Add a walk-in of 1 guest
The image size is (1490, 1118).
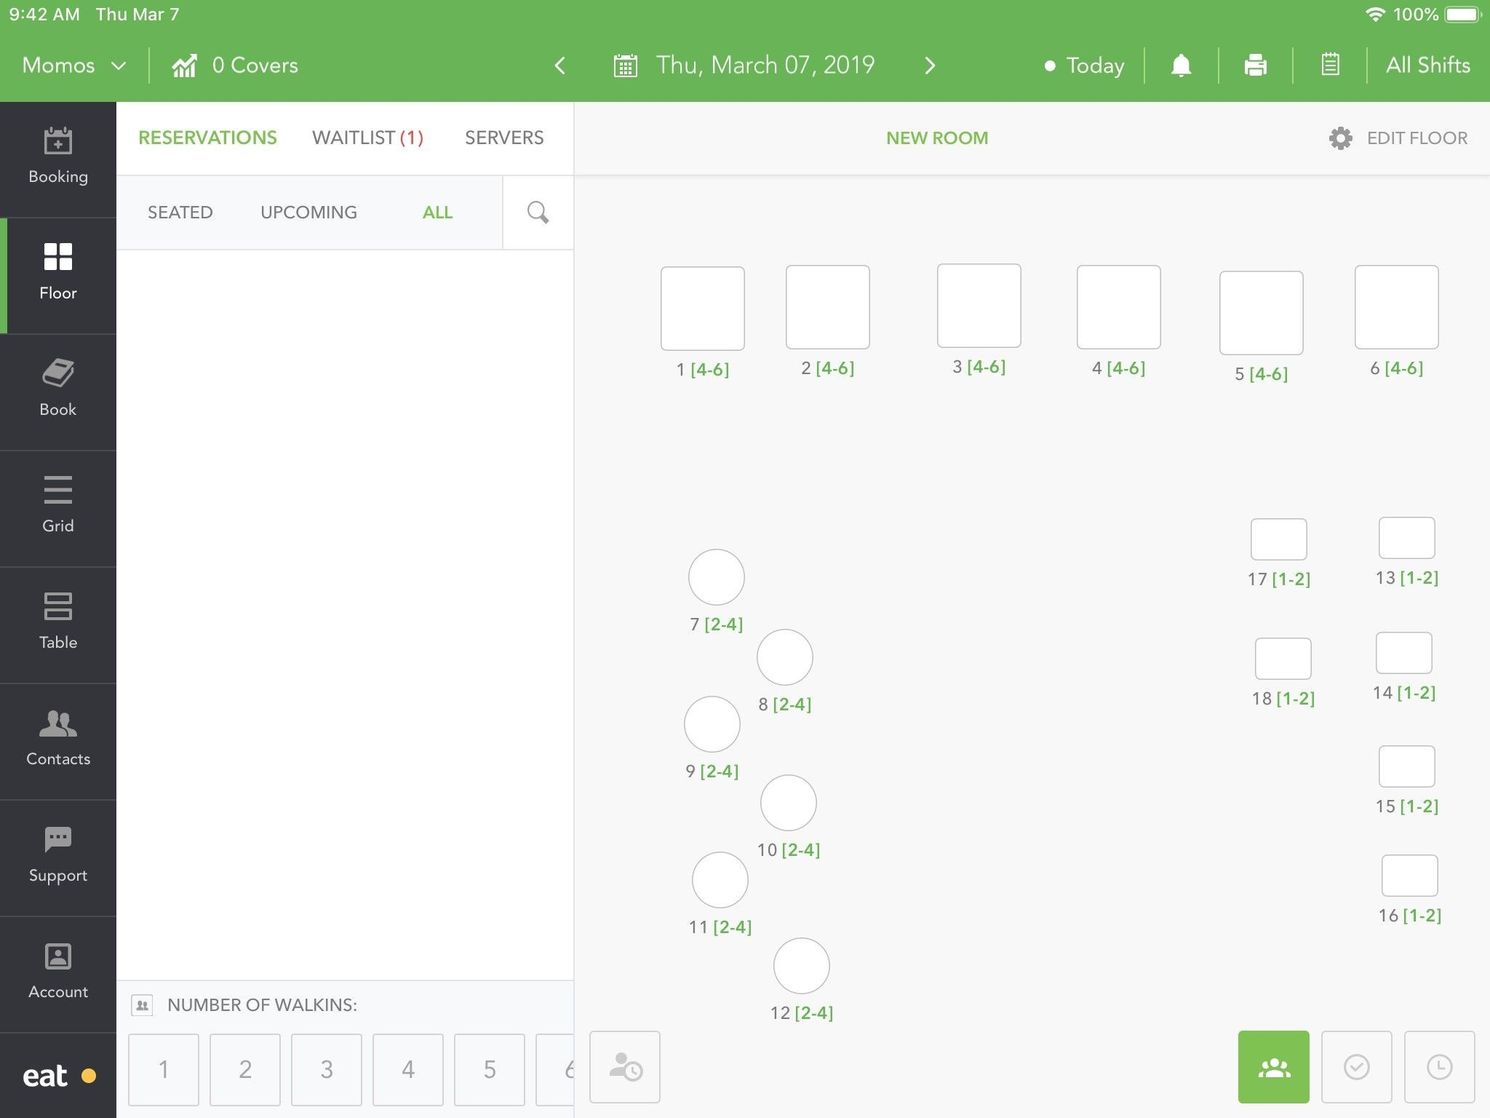tap(164, 1070)
